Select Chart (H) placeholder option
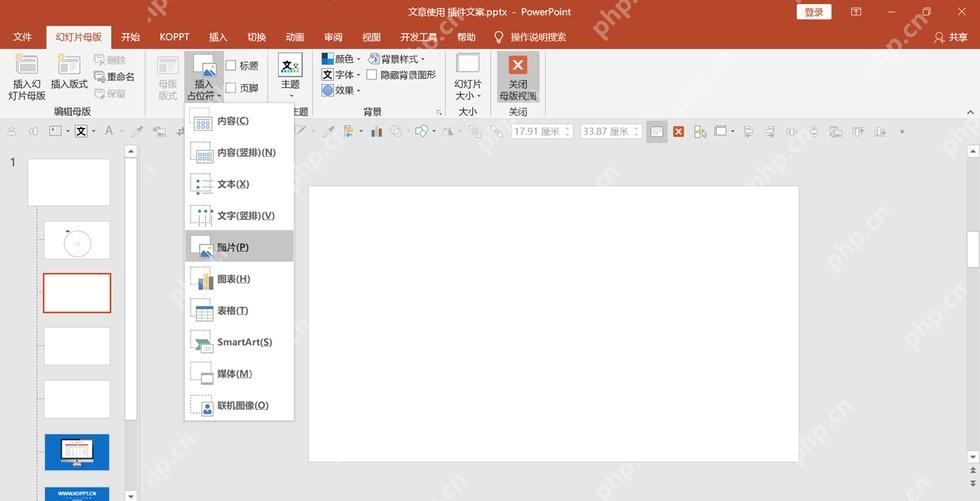Image resolution: width=980 pixels, height=501 pixels. tap(239, 279)
